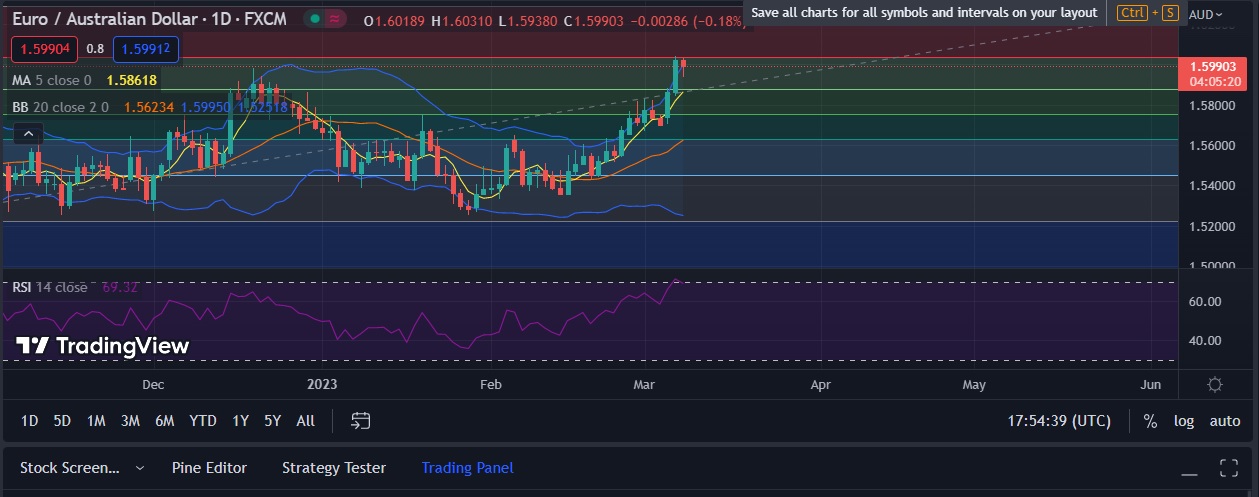Toggle percent scale mode
Viewport: 1259px width, 497px height.
click(x=1150, y=421)
